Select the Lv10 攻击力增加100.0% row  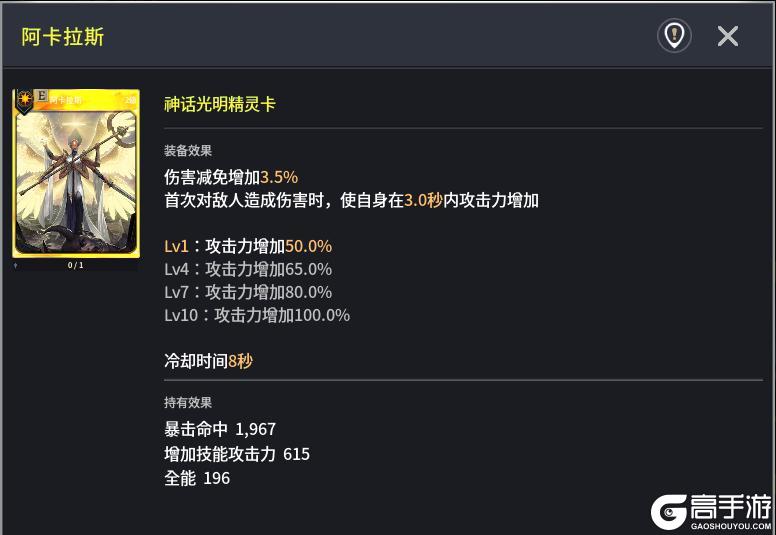(257, 315)
